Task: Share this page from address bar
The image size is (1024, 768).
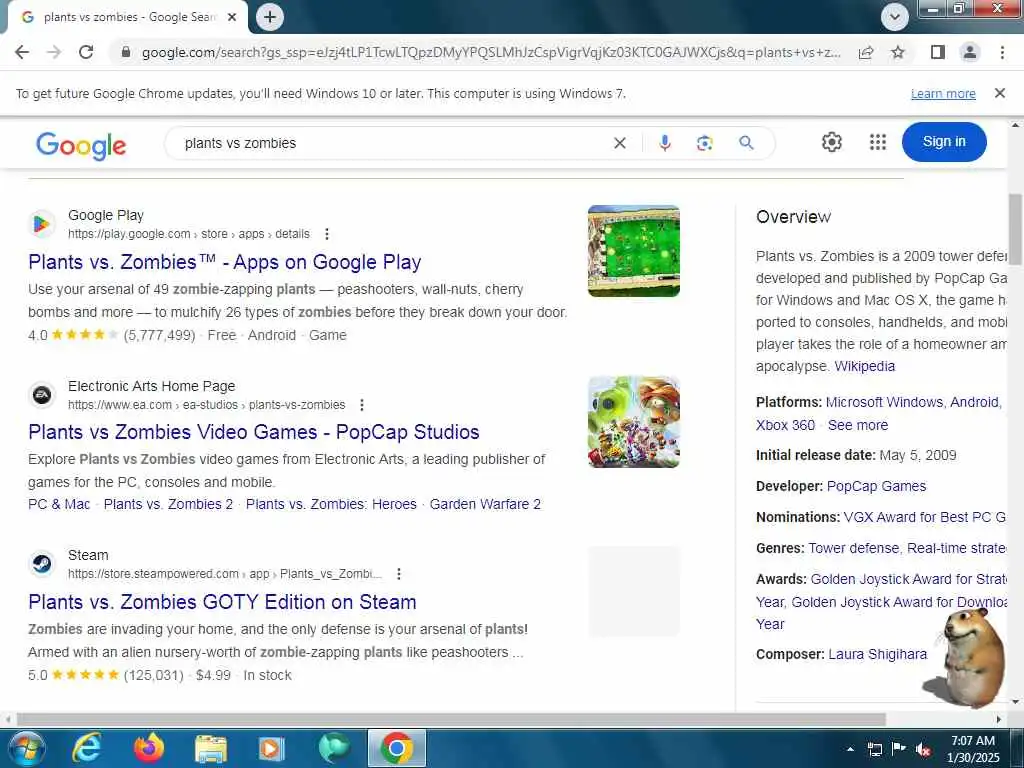Action: [x=866, y=52]
